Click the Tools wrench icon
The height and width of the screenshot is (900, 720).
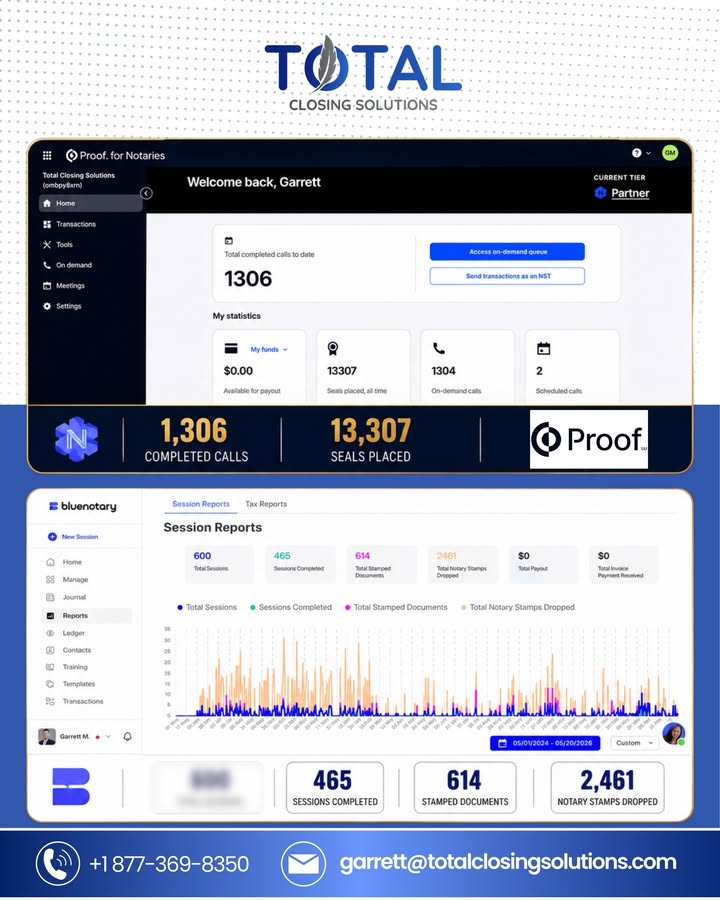pos(47,245)
